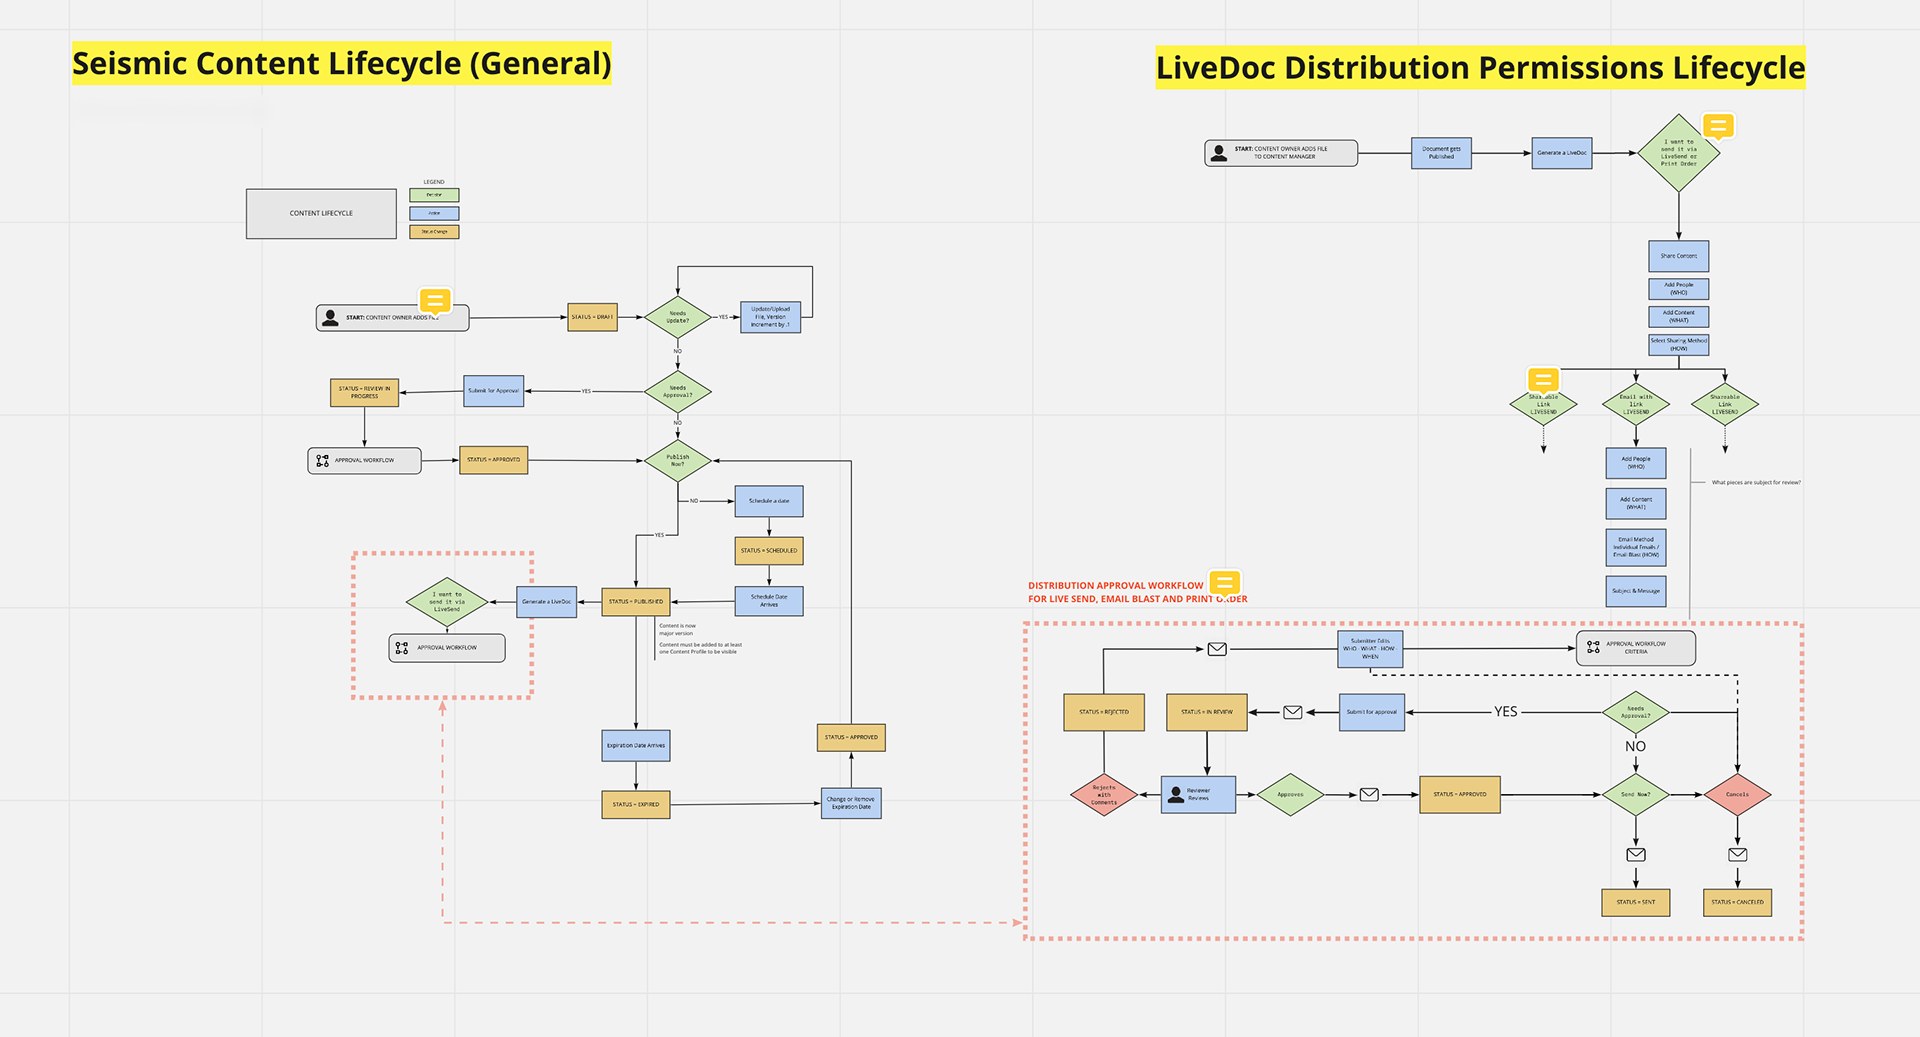
Task: Select STATUS = APPROVED in distribution workflow
Action: [1460, 794]
